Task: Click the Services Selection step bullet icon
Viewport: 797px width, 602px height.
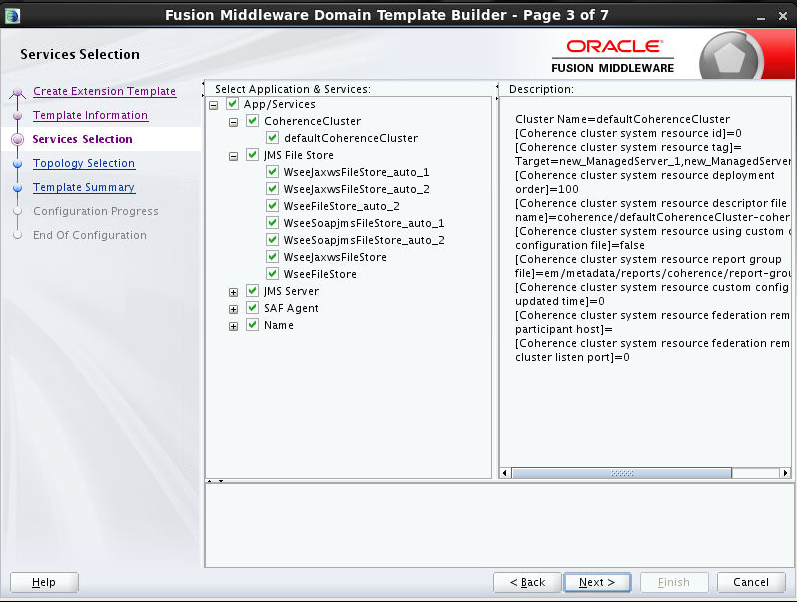Action: (18, 139)
